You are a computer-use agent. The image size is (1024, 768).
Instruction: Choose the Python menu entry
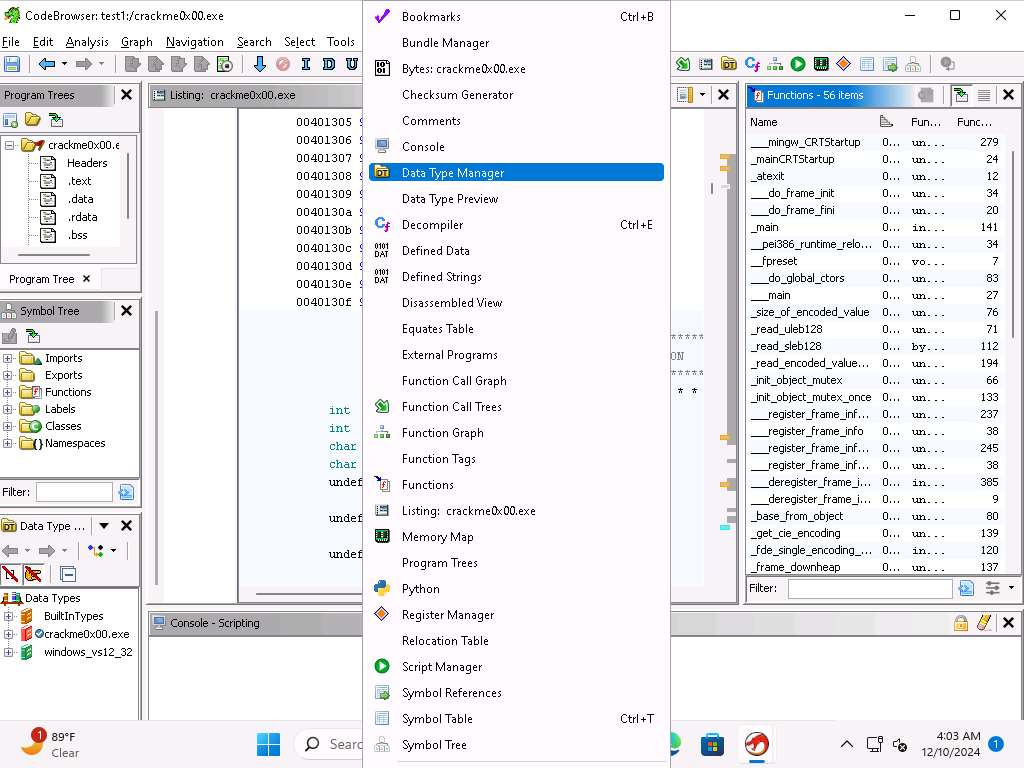[420, 589]
